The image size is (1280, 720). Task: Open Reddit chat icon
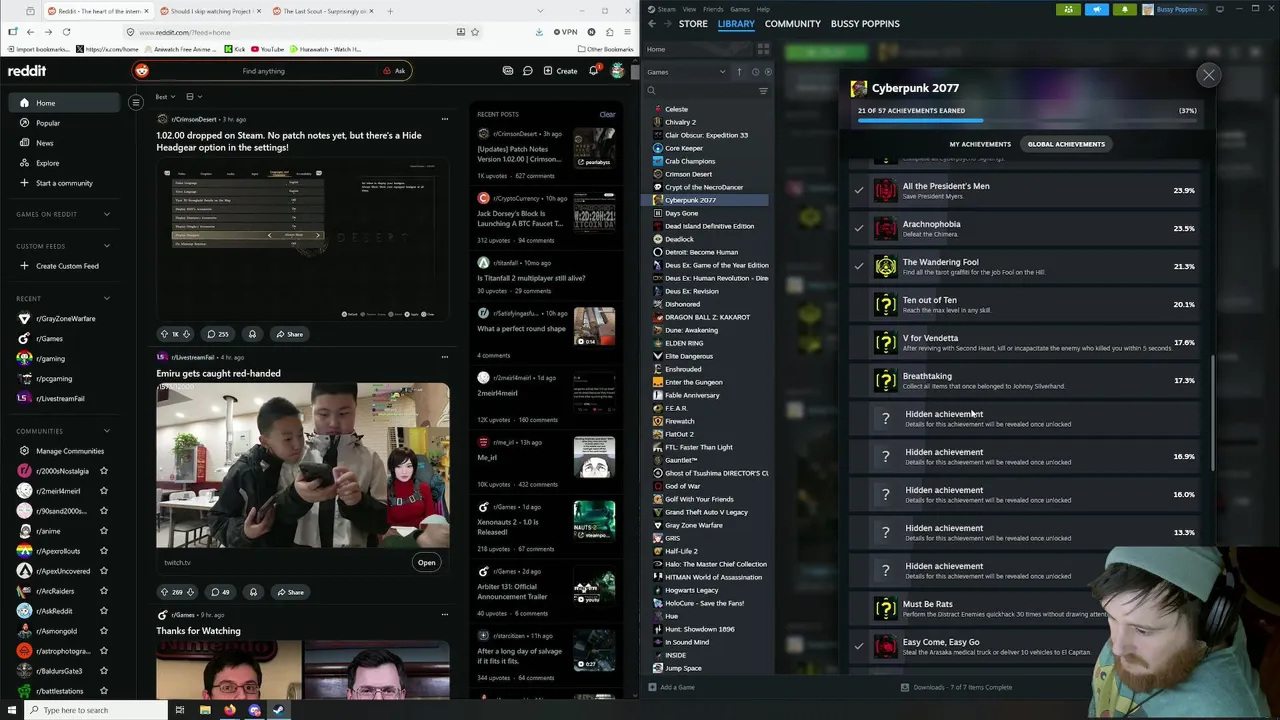tap(528, 71)
